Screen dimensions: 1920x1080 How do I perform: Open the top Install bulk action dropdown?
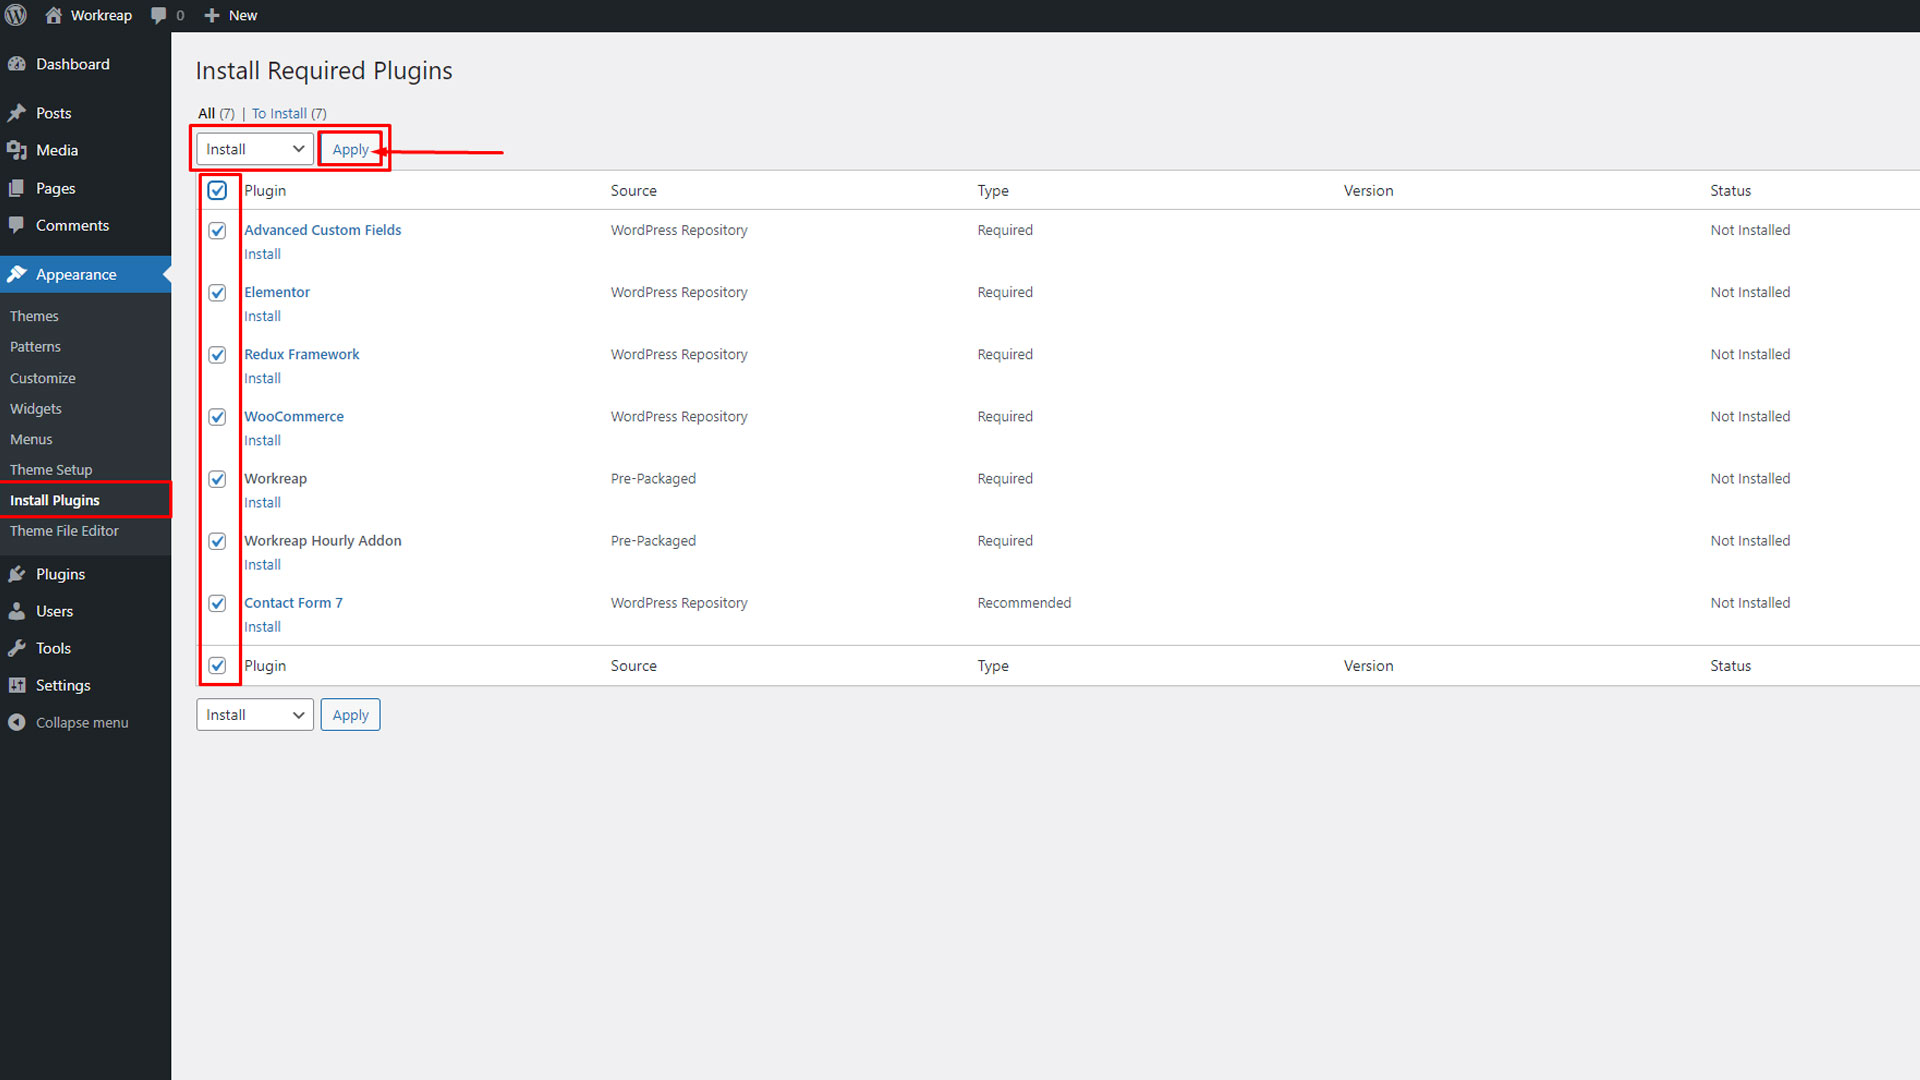(254, 149)
